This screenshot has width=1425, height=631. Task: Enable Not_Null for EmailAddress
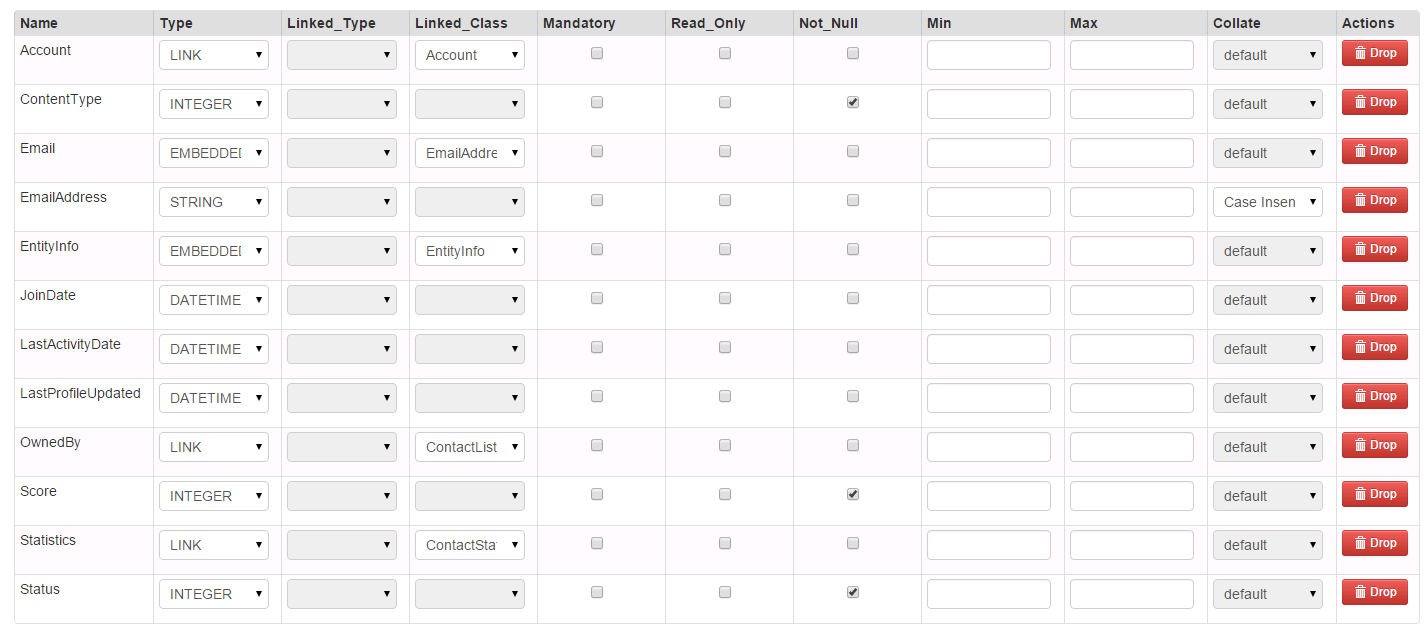tap(853, 200)
